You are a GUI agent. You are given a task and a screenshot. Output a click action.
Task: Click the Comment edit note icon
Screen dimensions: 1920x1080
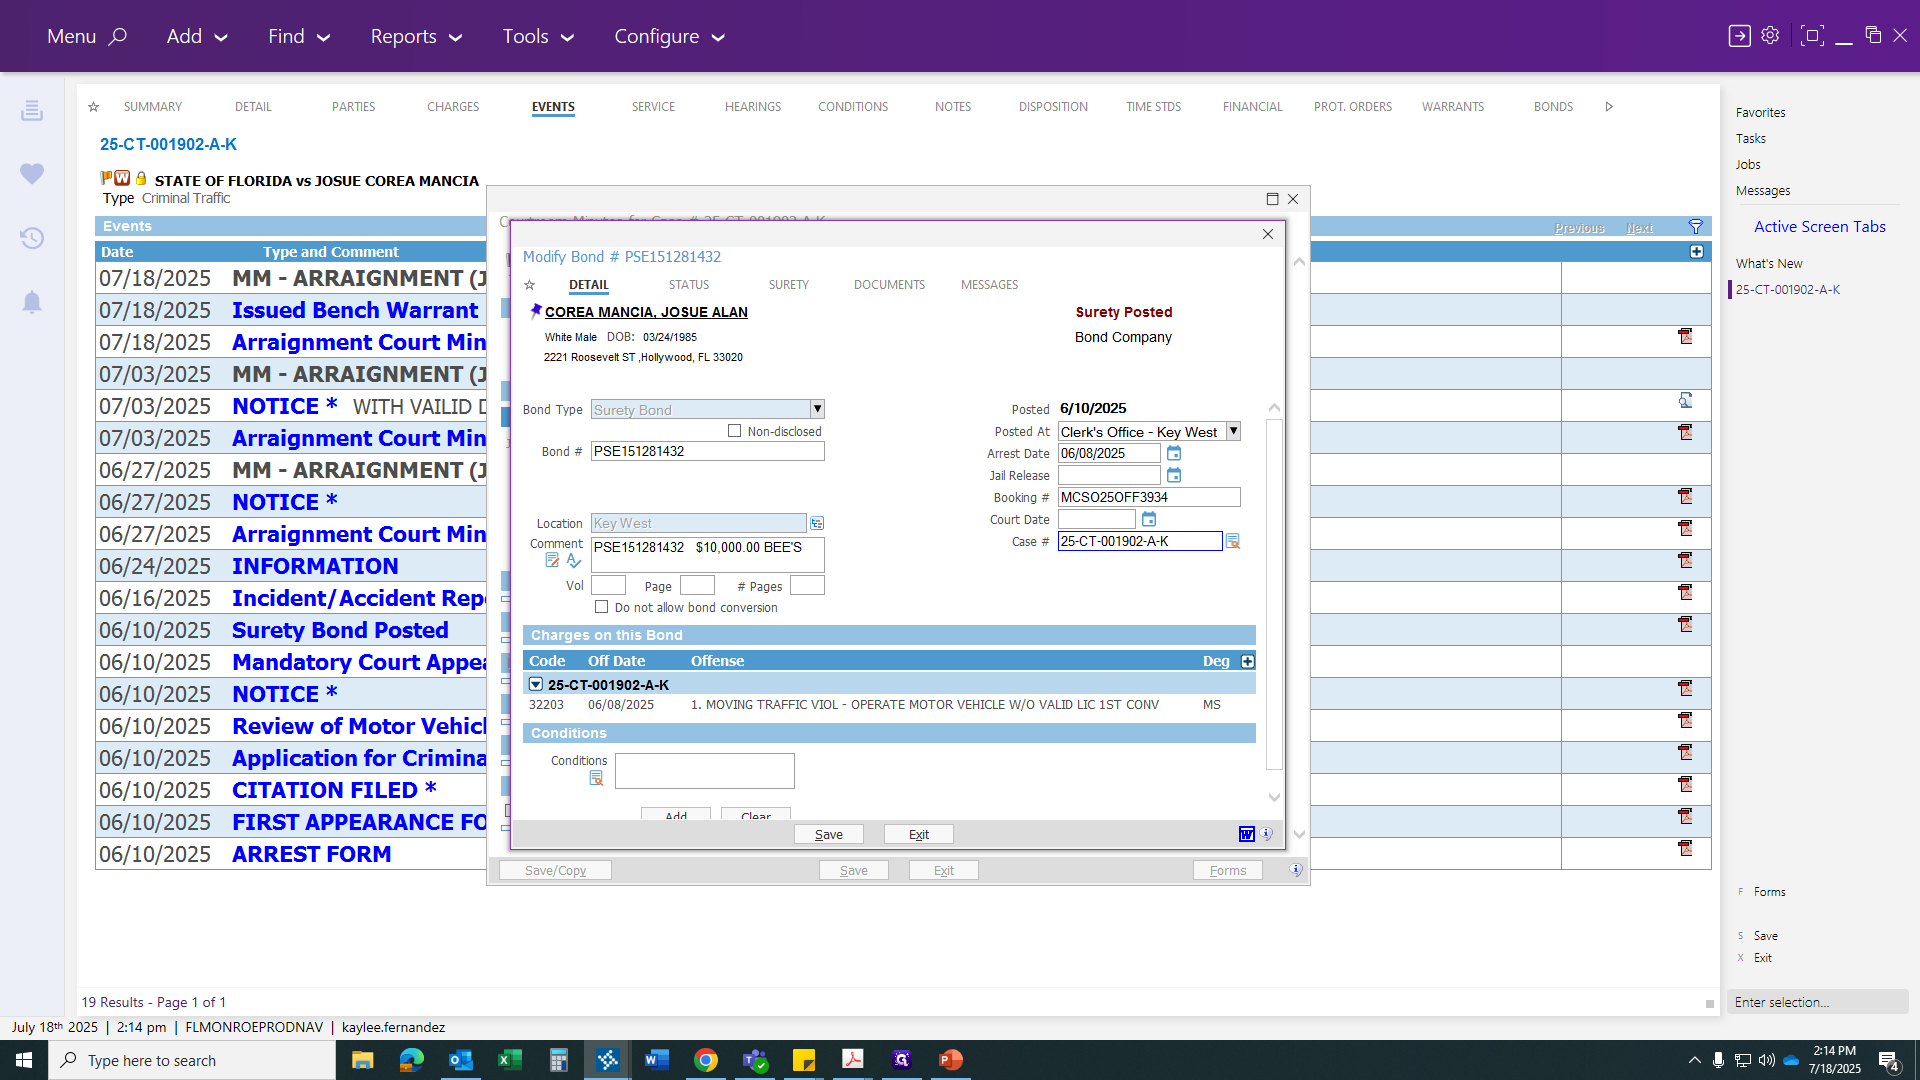pos(552,561)
